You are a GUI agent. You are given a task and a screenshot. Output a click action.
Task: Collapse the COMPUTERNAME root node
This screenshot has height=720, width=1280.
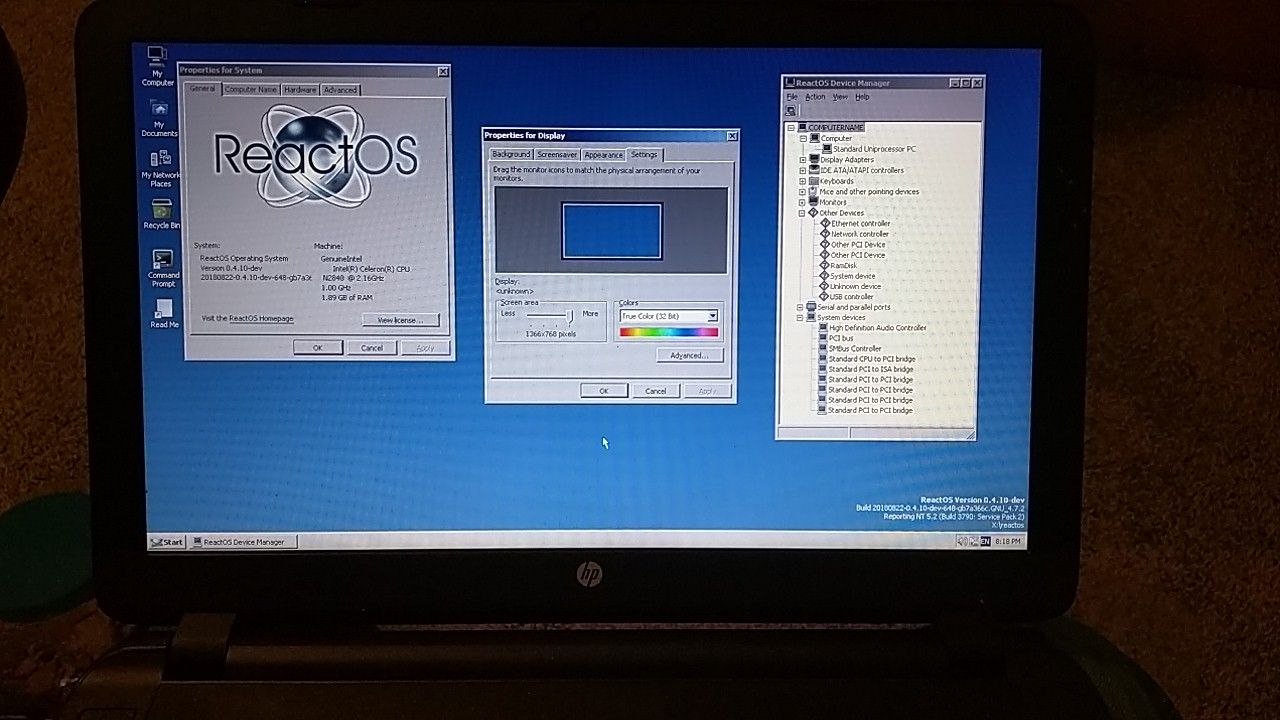791,128
